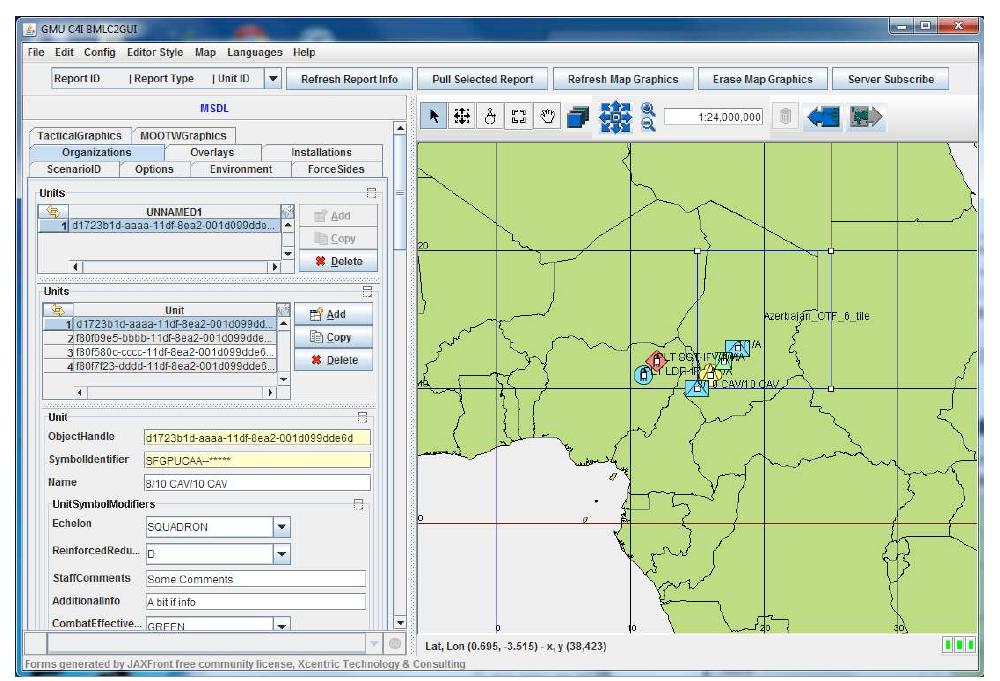Zoom out with the lower magnifier icon
The width and height of the screenshot is (1000, 681).
pos(647,124)
